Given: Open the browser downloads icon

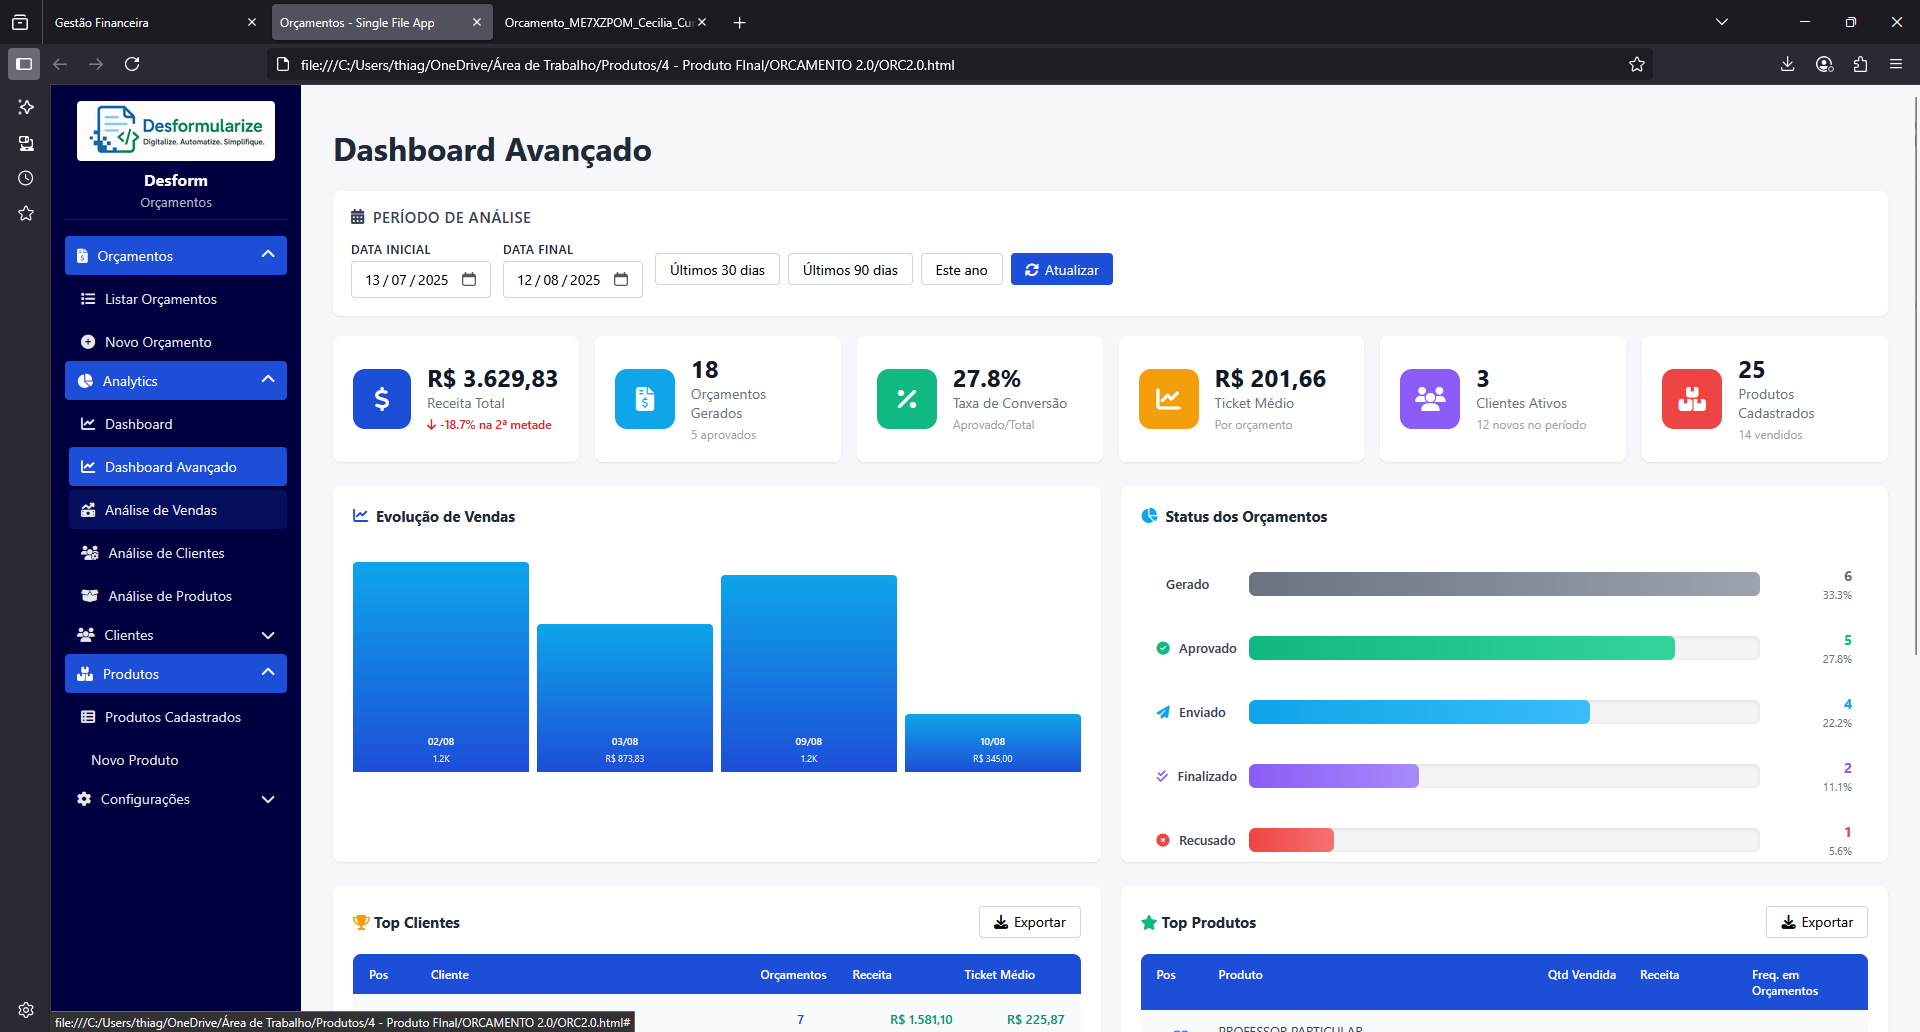Looking at the screenshot, I should pyautogui.click(x=1787, y=65).
